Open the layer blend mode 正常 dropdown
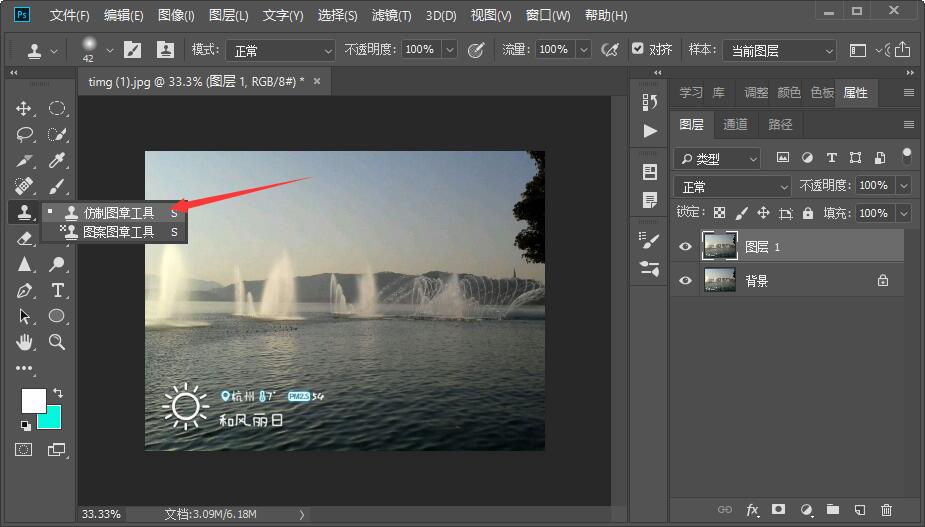Viewport: 925px width, 527px height. point(732,186)
